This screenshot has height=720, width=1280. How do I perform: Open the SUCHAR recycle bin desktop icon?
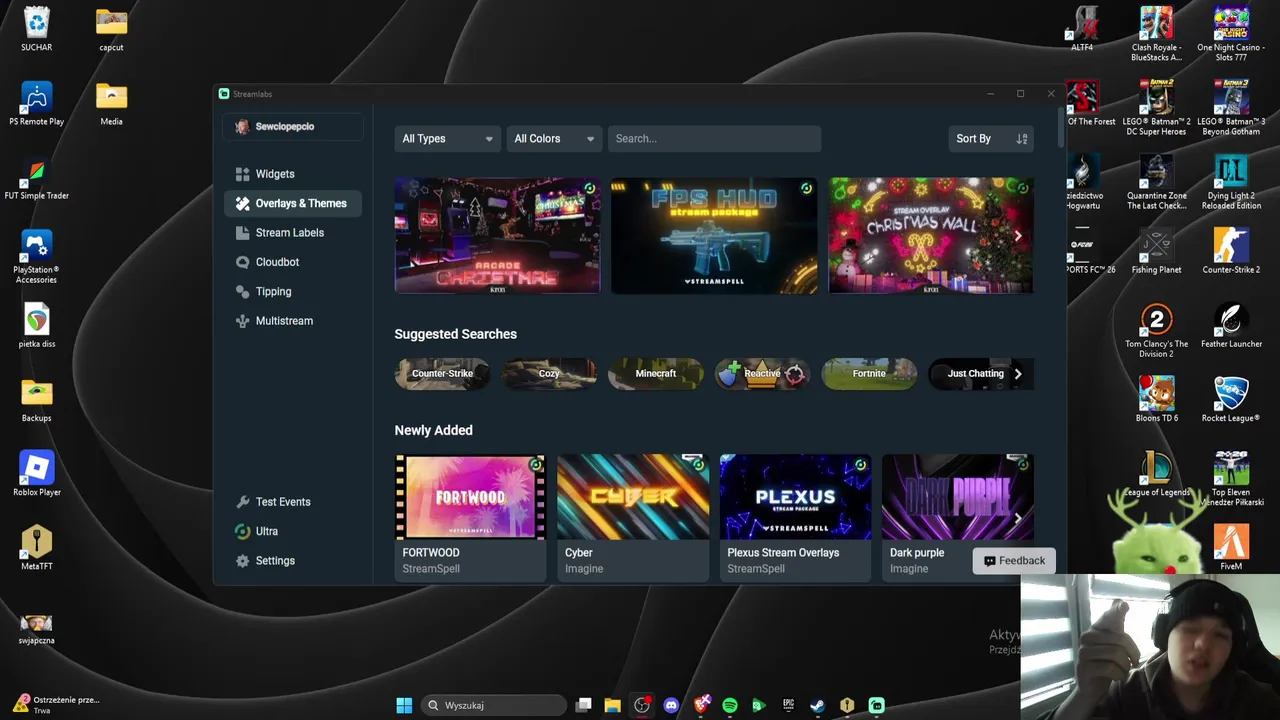(37, 29)
